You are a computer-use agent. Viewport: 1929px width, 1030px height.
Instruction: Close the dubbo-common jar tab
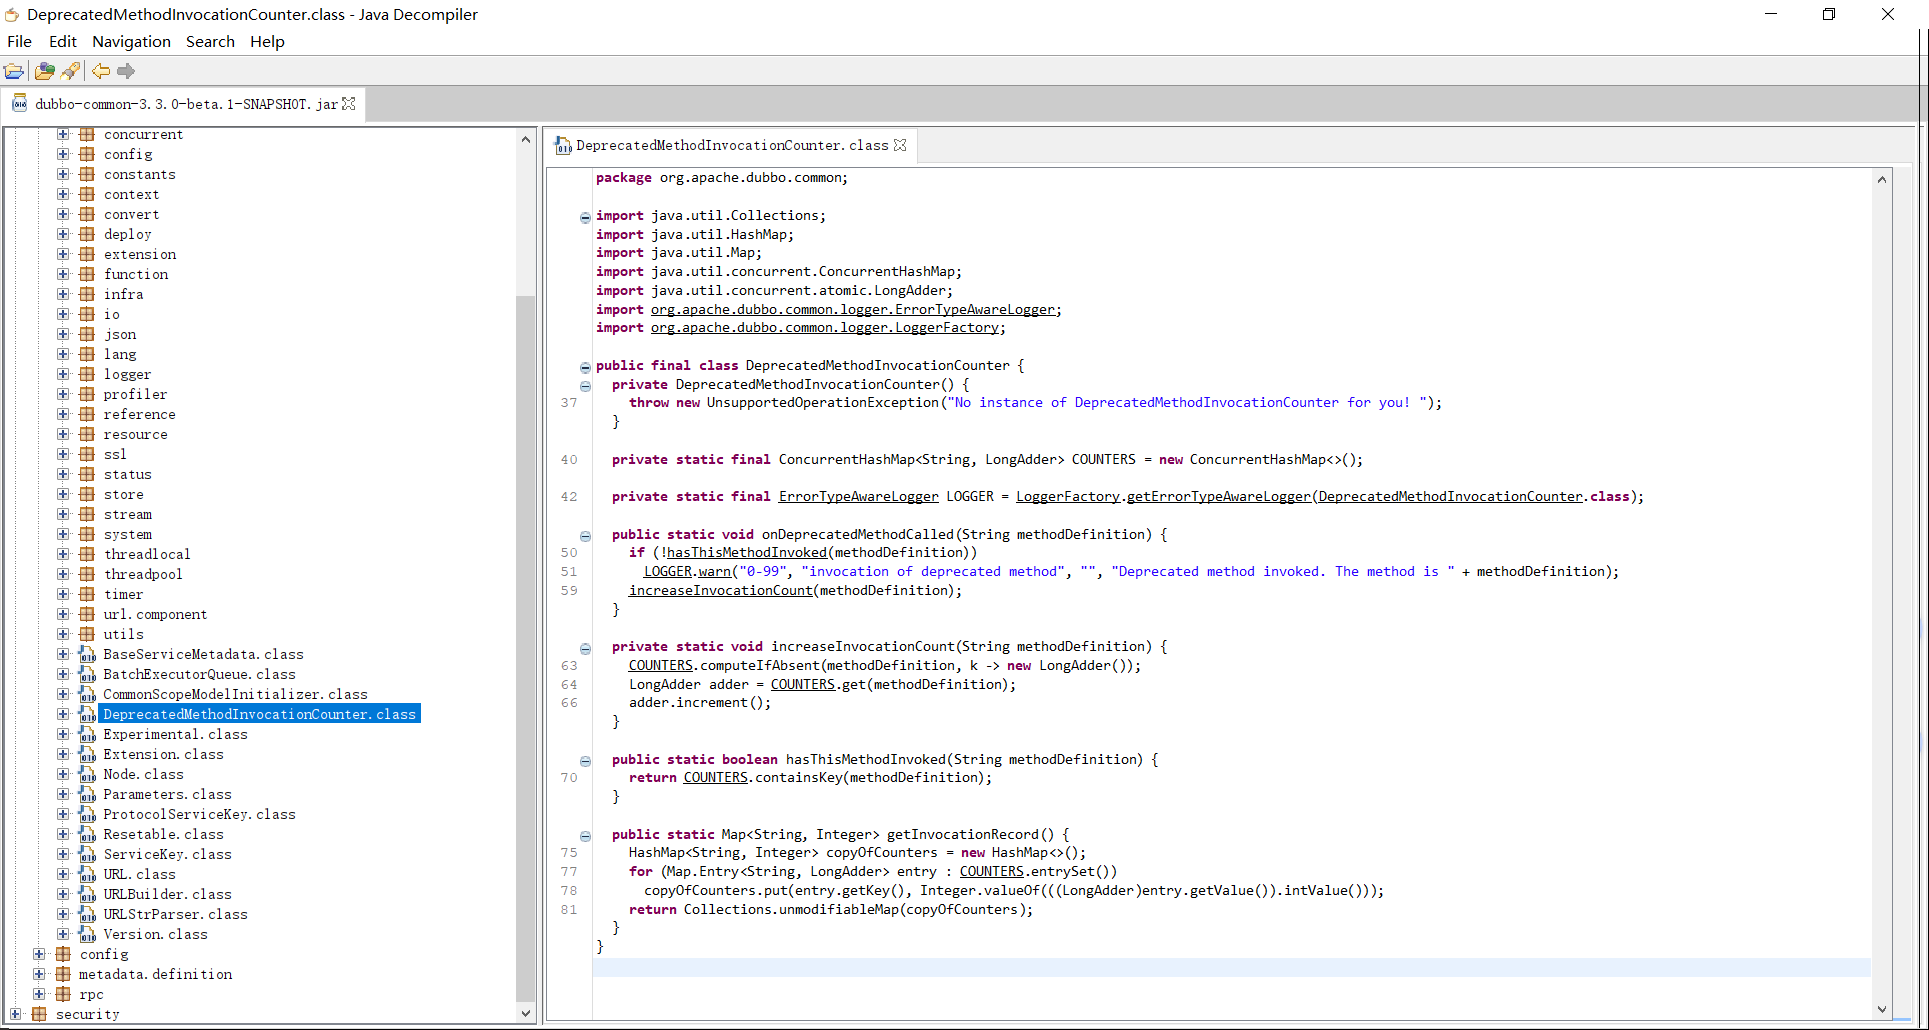(349, 103)
